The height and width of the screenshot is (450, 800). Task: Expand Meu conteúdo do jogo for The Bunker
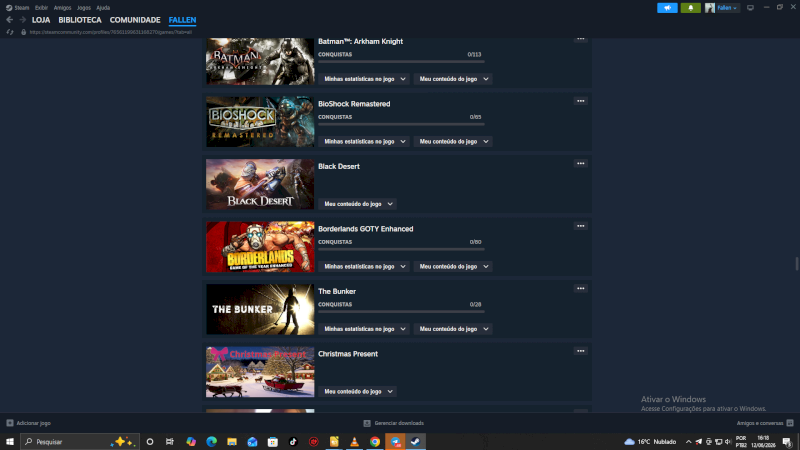coord(453,329)
